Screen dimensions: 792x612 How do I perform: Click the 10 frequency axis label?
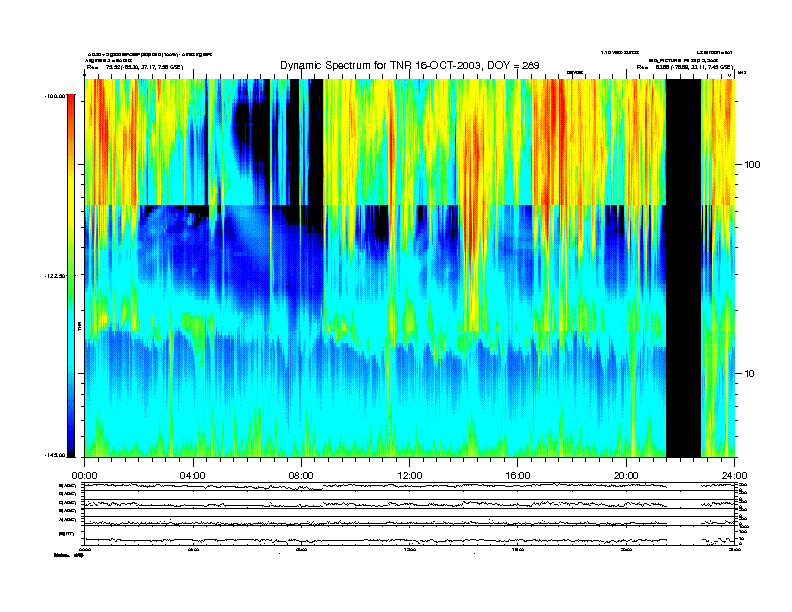coord(750,374)
